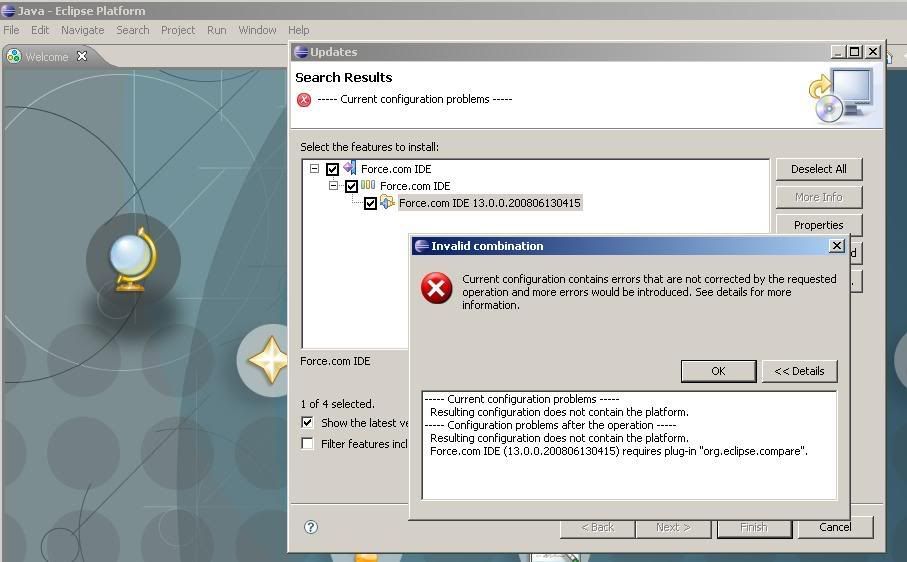The width and height of the screenshot is (907, 562).
Task: Hide error details with the << Details button
Action: [799, 371]
